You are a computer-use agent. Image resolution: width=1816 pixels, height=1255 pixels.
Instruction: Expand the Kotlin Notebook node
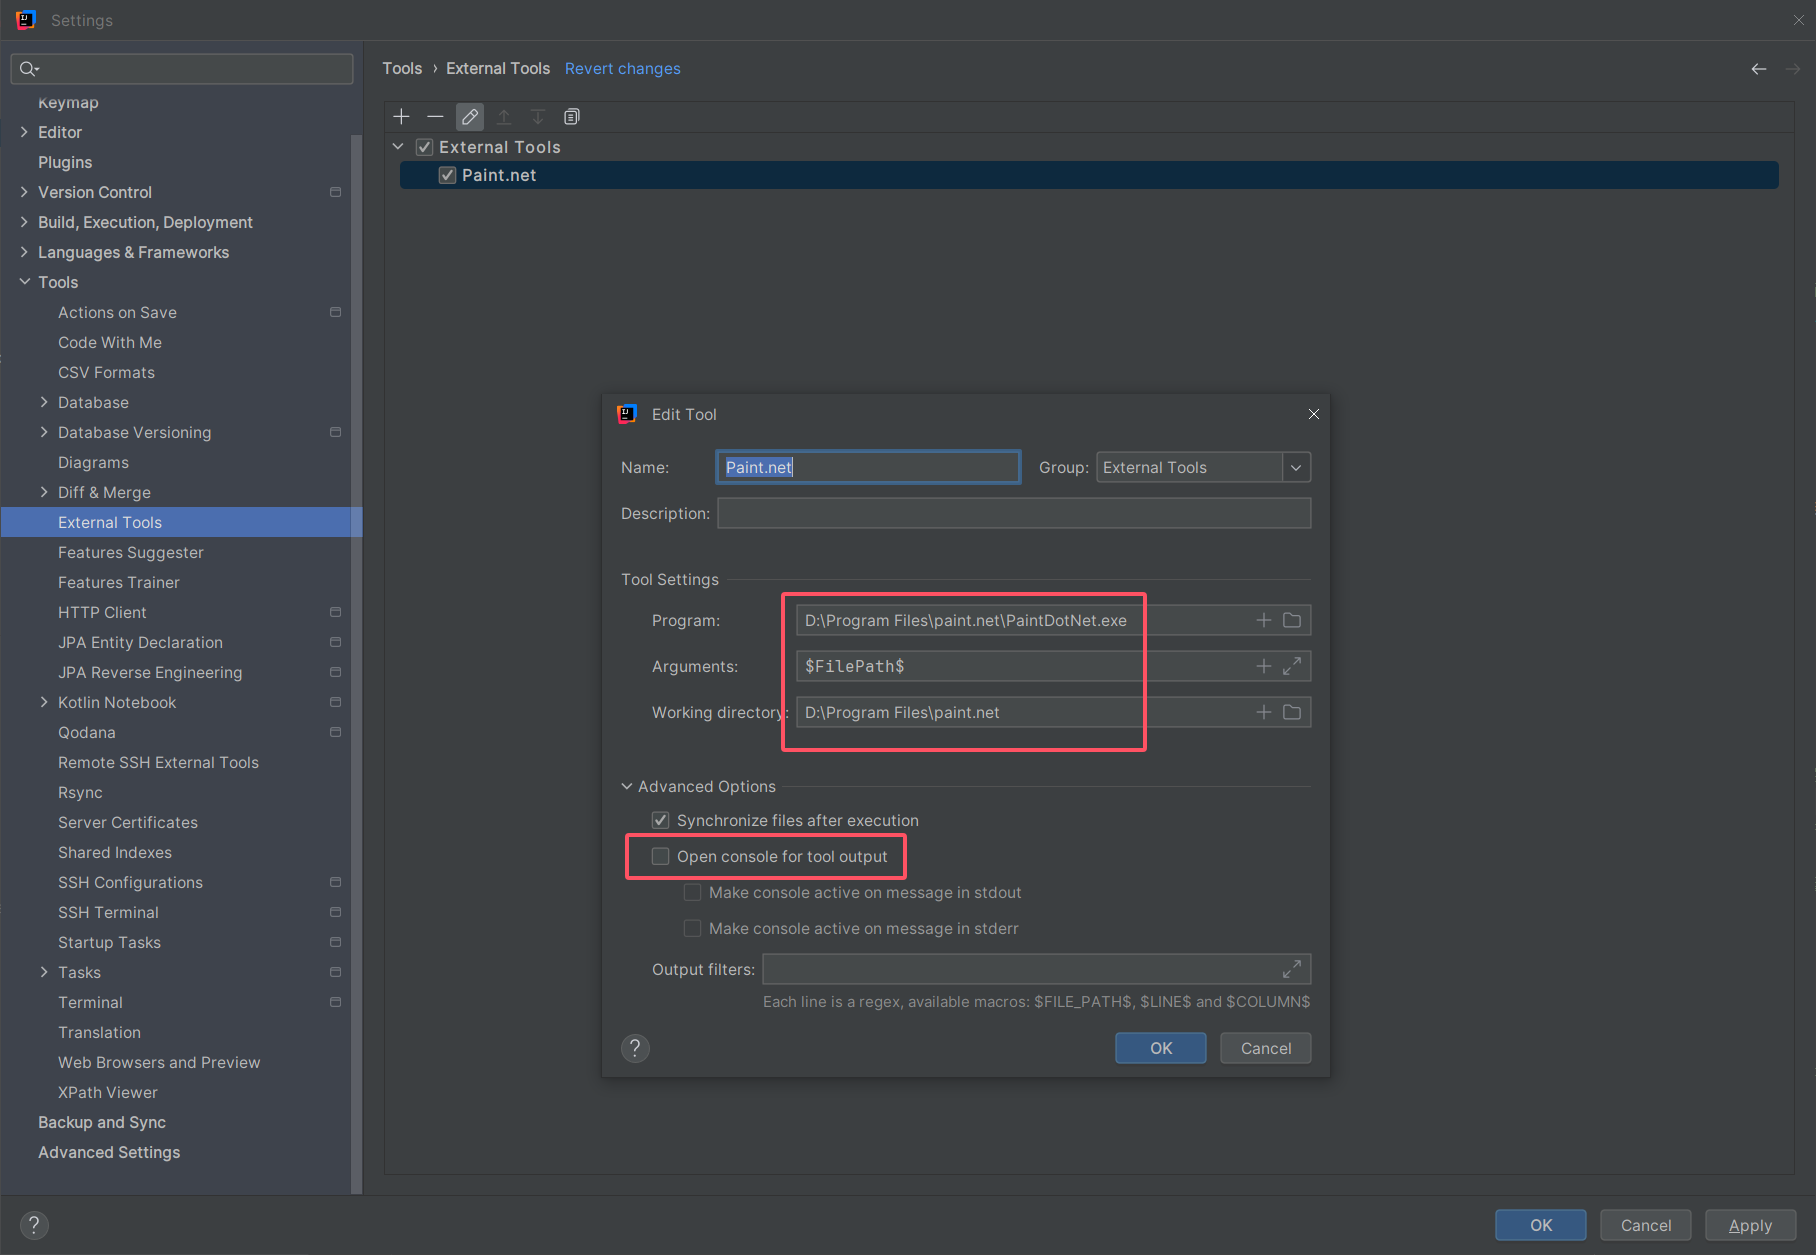[44, 702]
